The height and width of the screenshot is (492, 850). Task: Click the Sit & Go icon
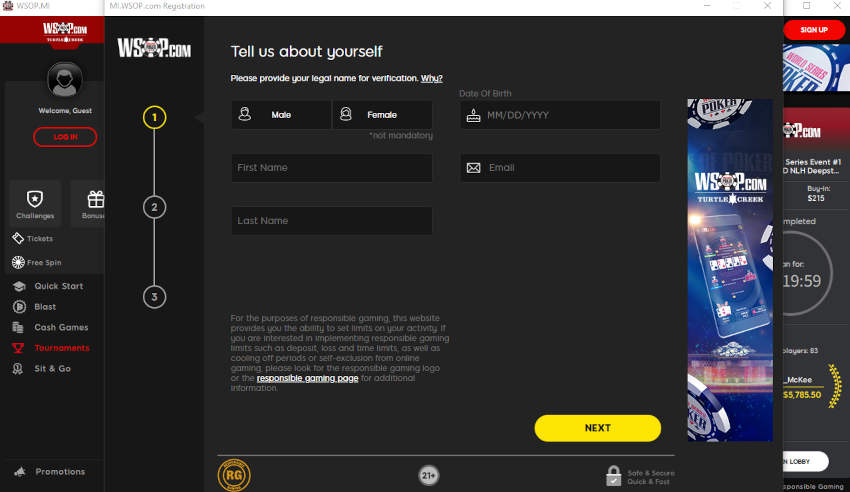click(x=18, y=369)
